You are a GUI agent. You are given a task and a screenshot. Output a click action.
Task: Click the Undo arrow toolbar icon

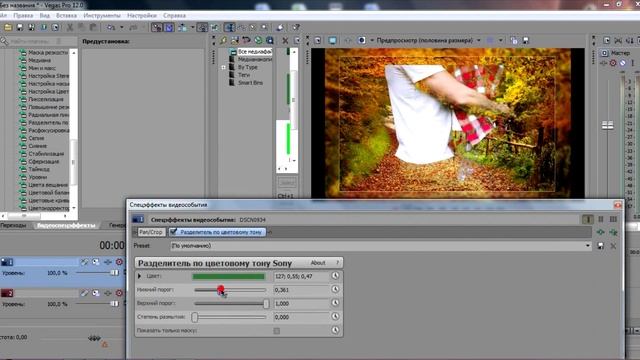[x=111, y=27]
